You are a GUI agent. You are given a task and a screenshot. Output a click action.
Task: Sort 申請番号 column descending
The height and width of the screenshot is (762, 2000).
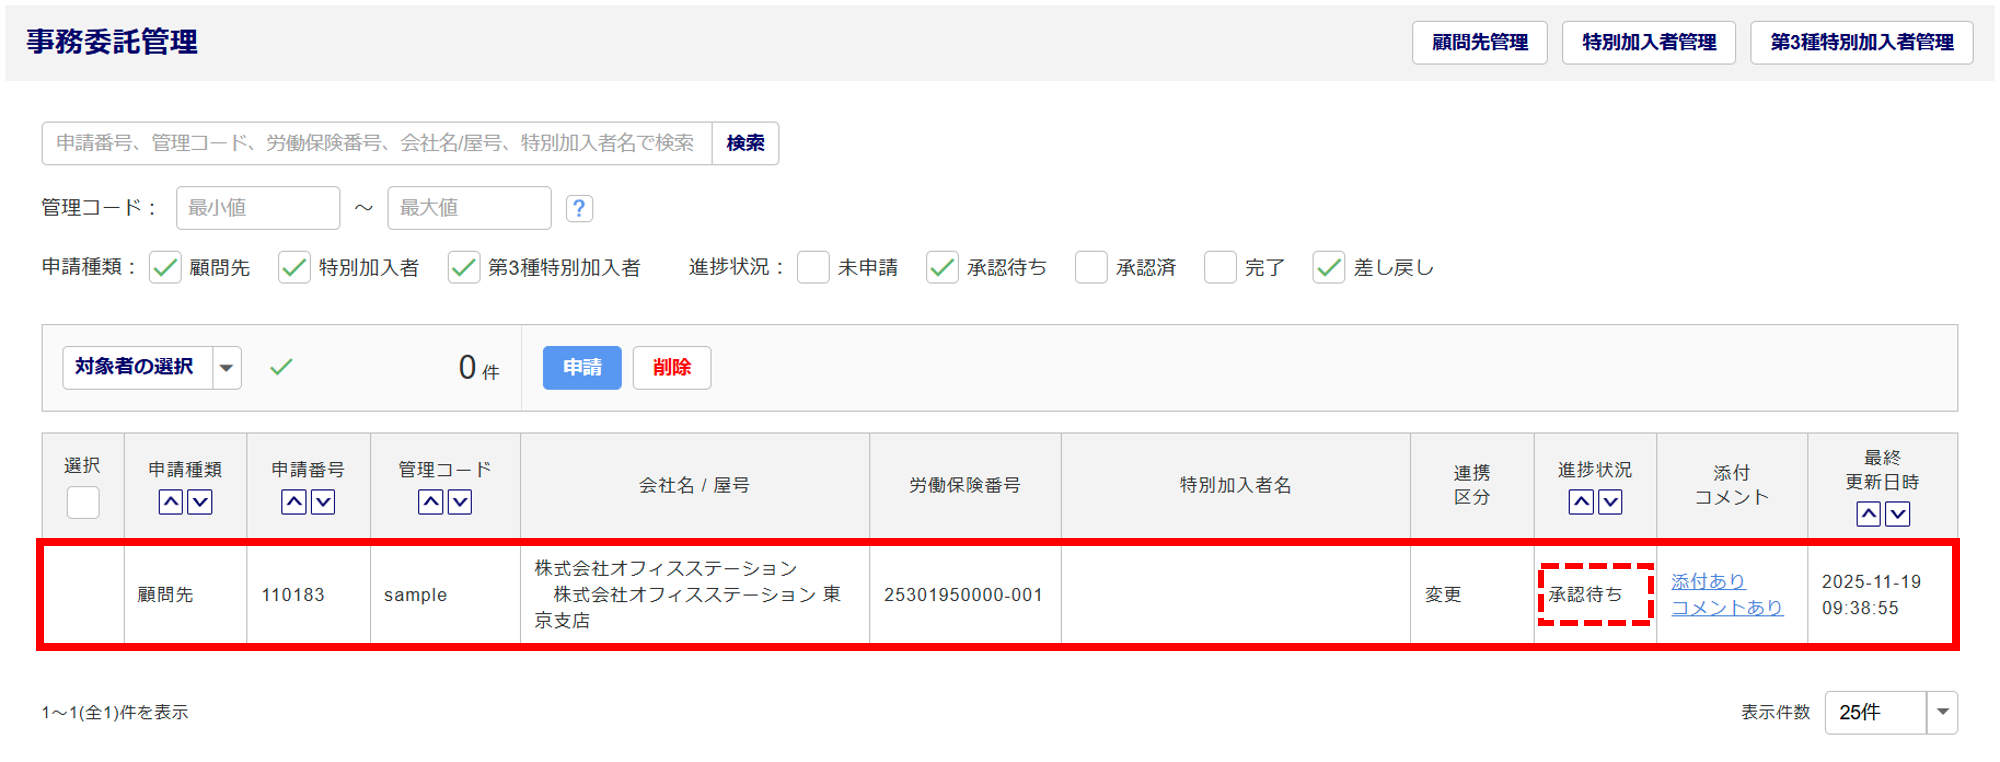pyautogui.click(x=323, y=502)
